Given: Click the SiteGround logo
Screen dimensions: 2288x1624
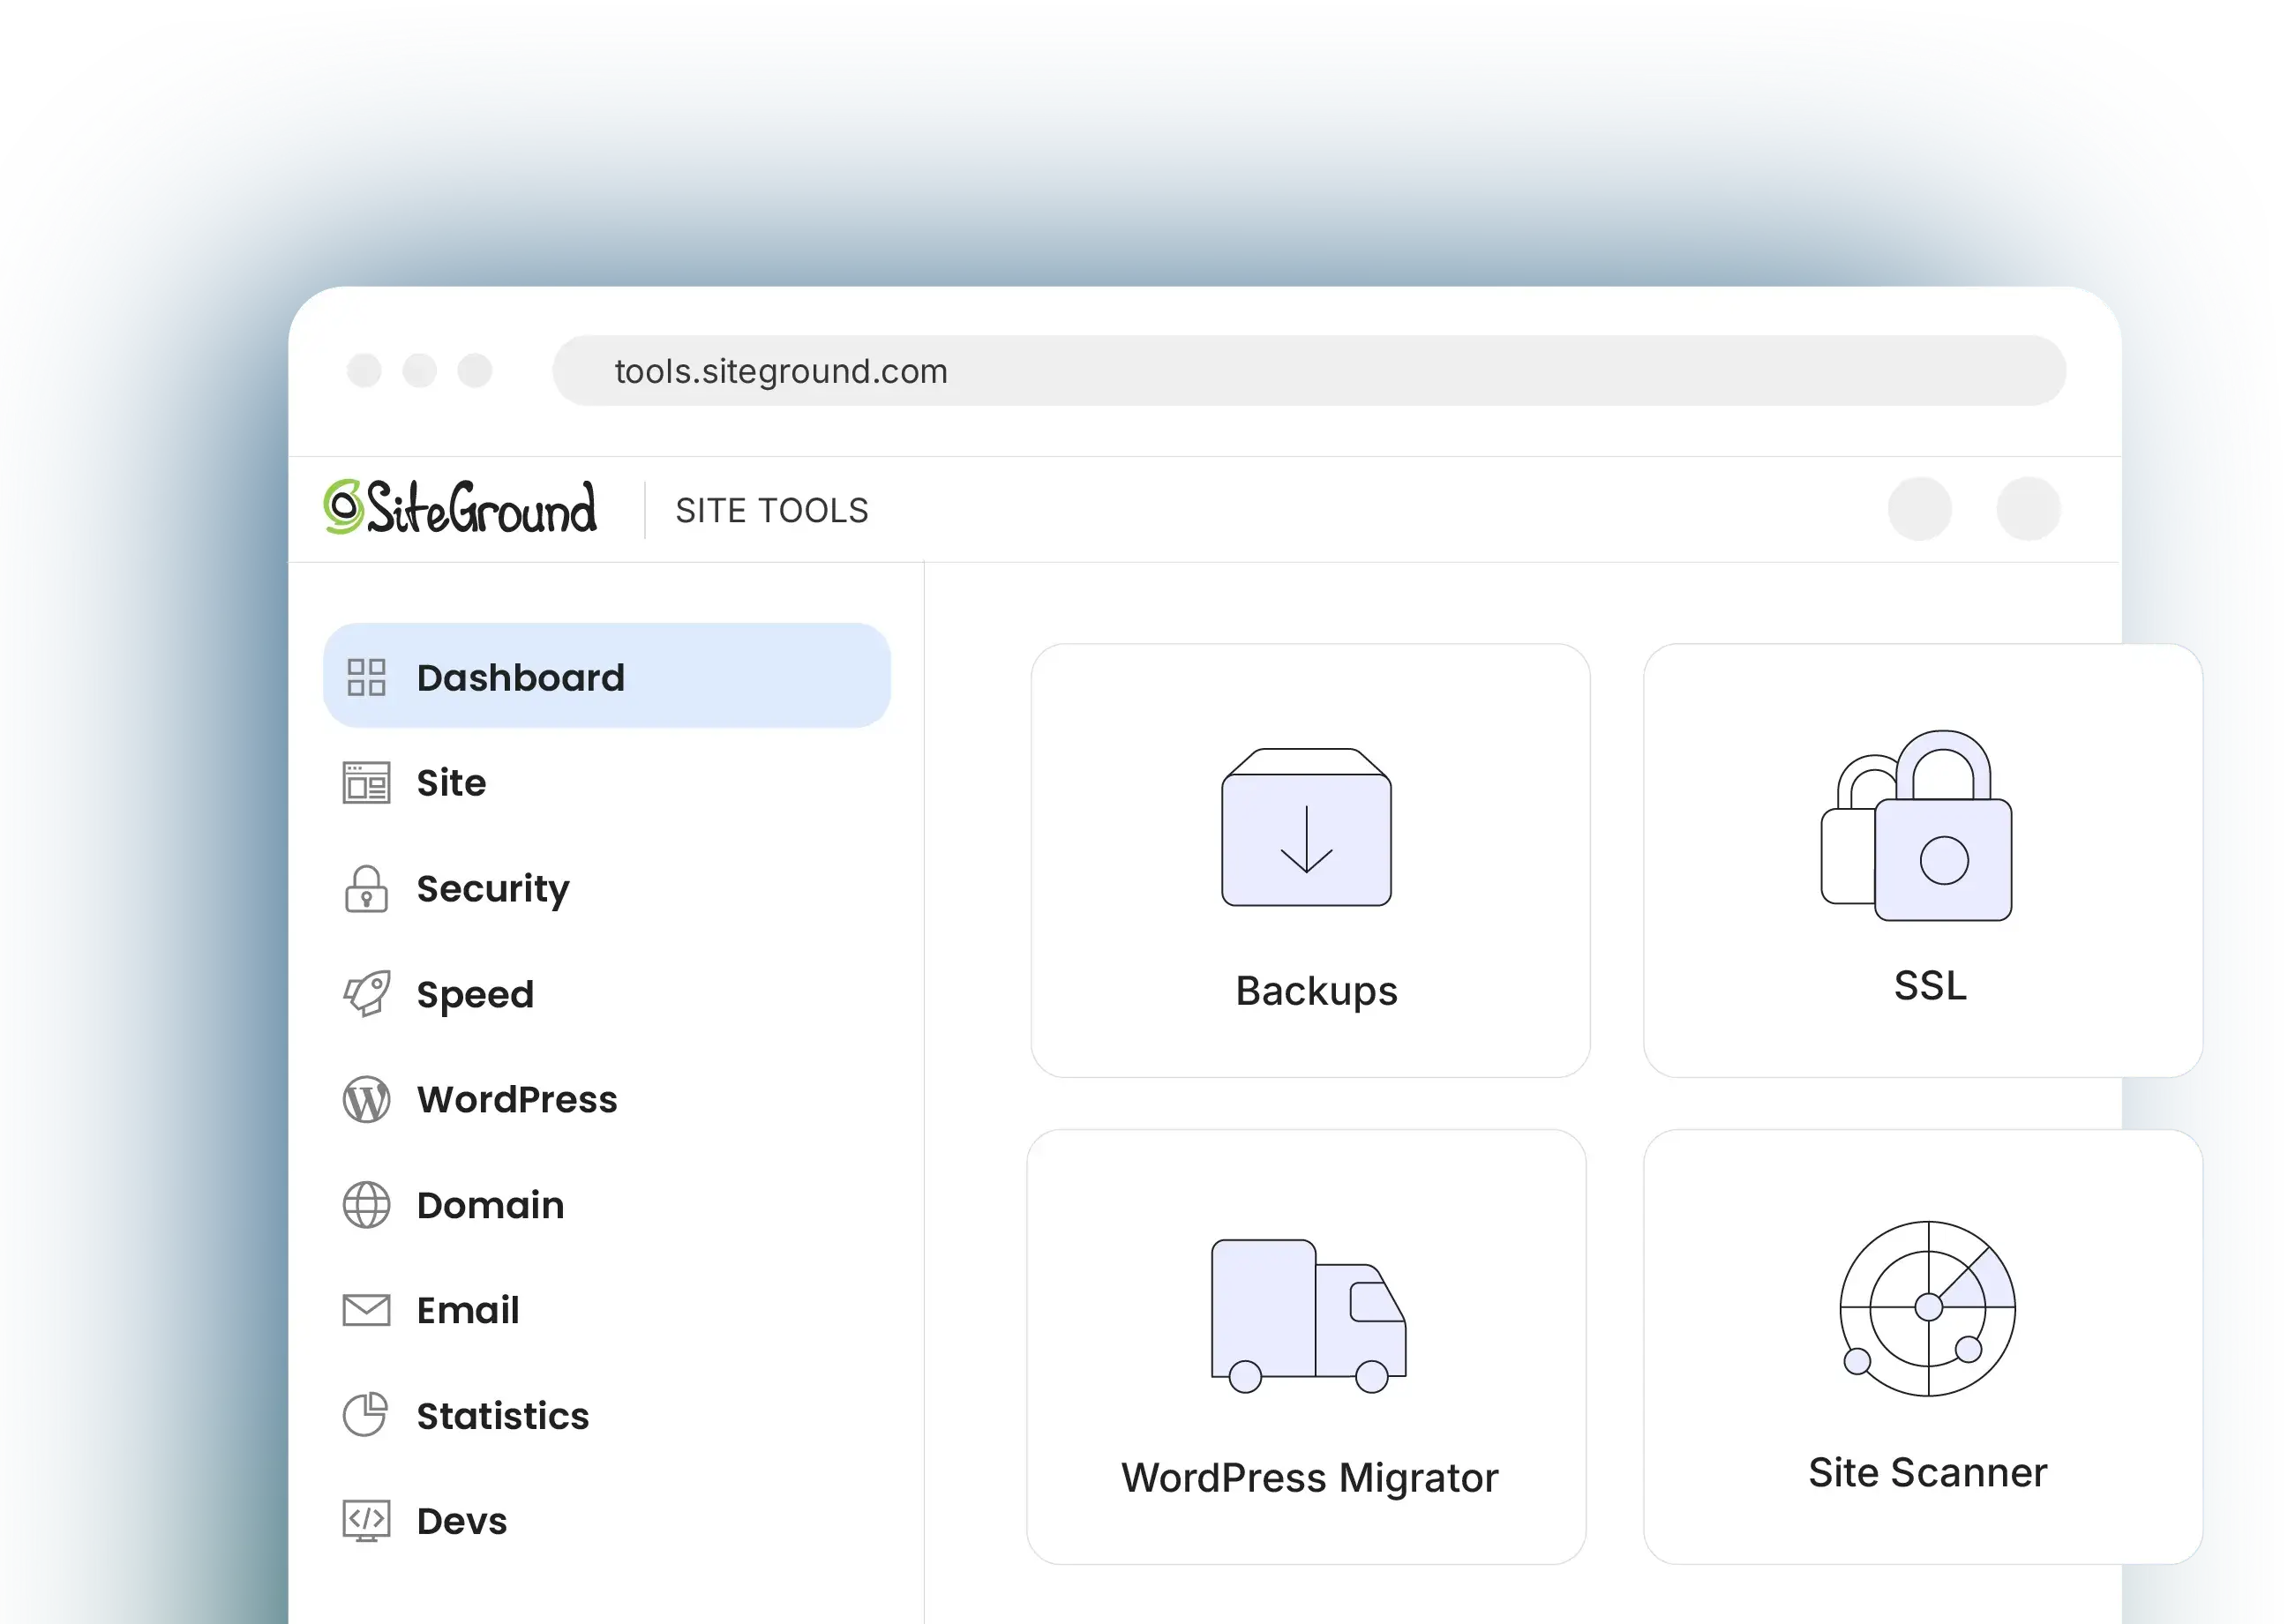Looking at the screenshot, I should point(460,508).
